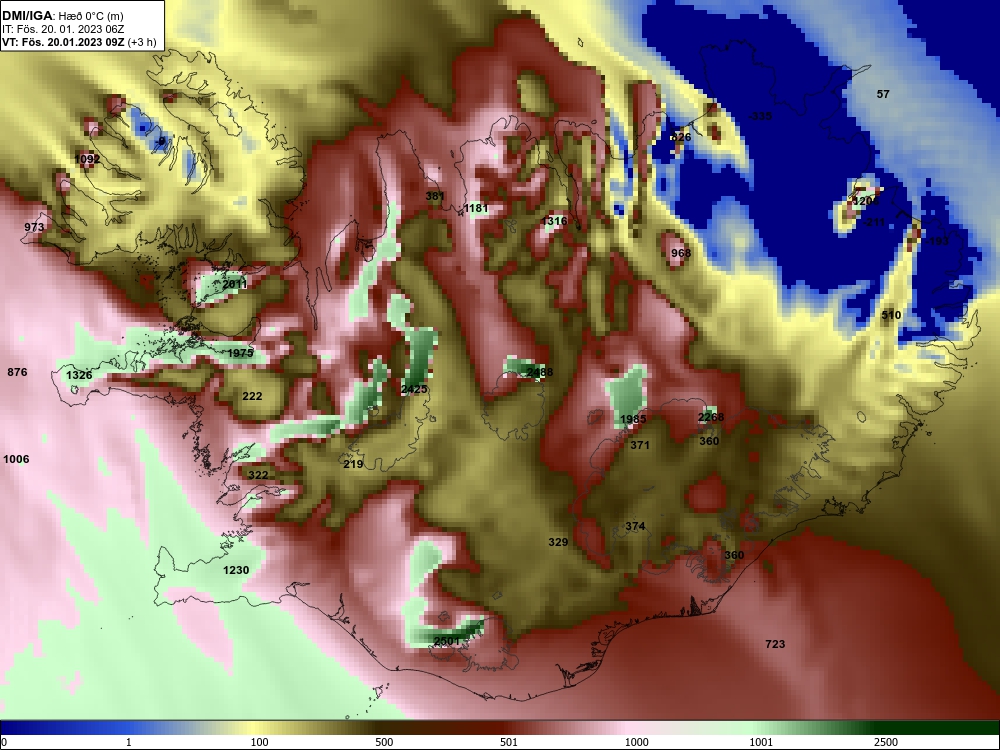The height and width of the screenshot is (750, 1000).
Task: Click the offshore map value 723
Action: click(x=775, y=644)
